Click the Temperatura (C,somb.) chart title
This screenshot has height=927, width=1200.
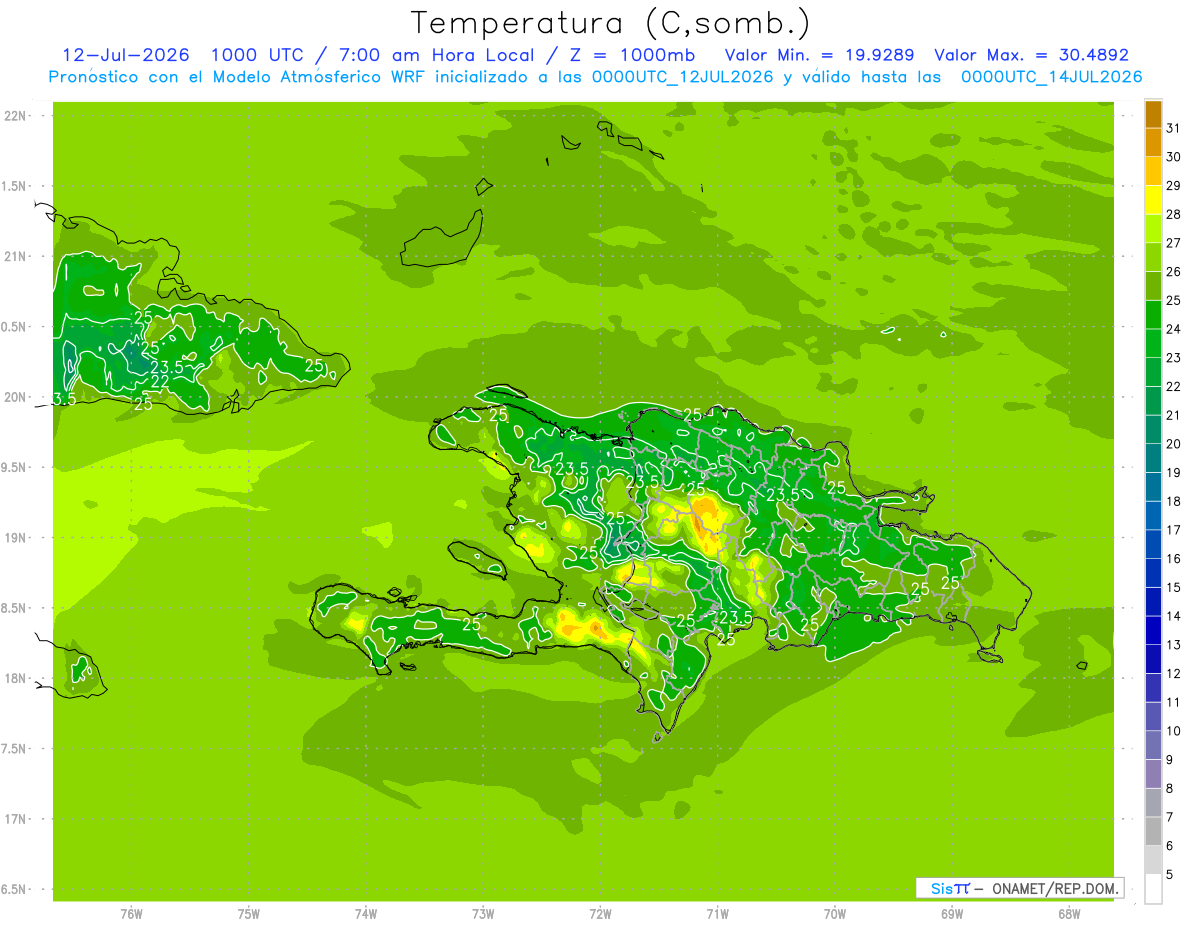pyautogui.click(x=611, y=22)
